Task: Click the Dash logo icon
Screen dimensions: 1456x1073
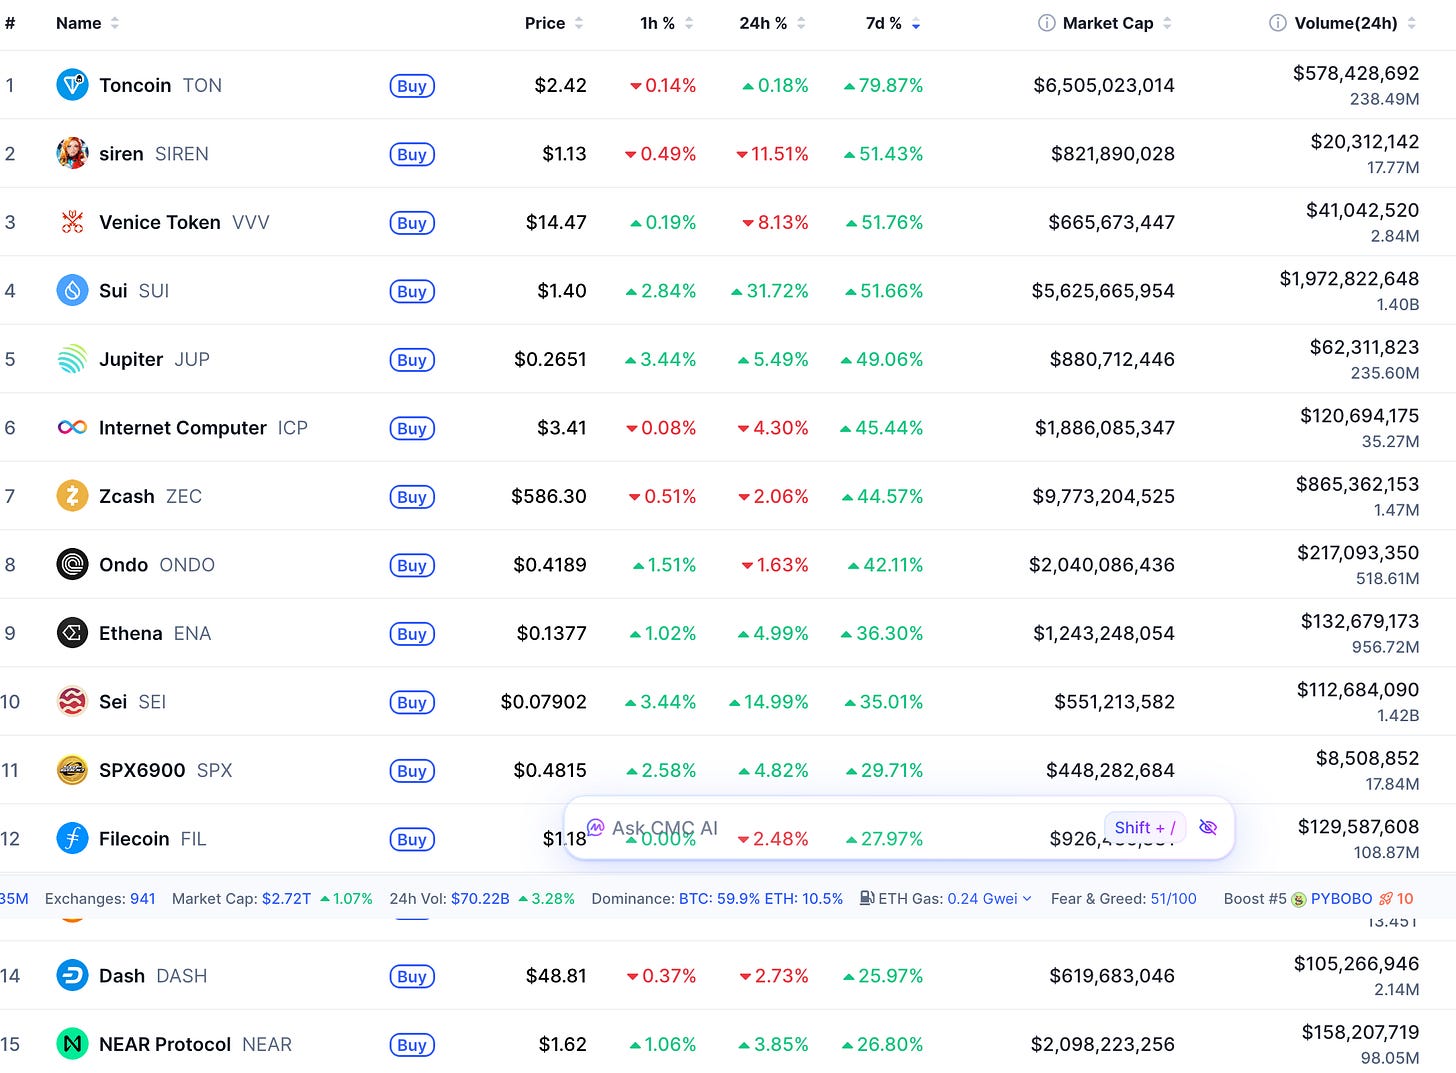Action: tap(72, 975)
